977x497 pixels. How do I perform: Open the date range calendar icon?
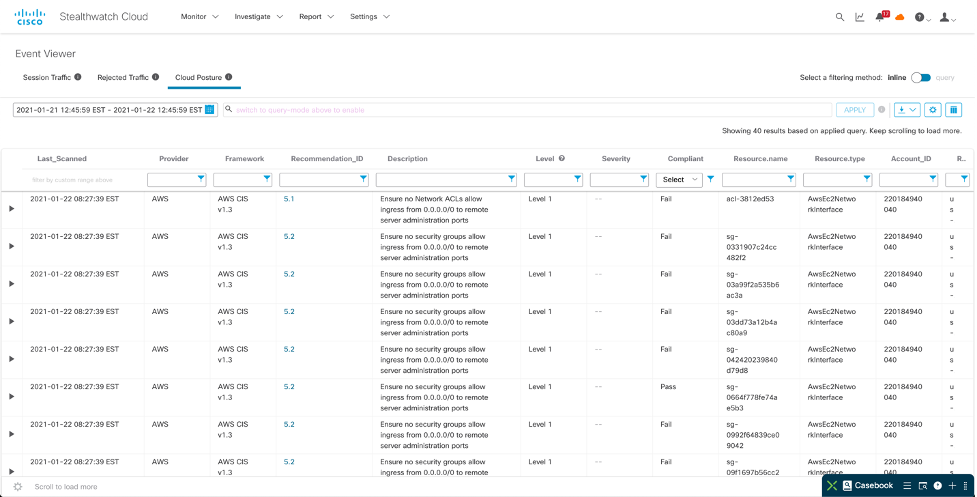point(210,110)
